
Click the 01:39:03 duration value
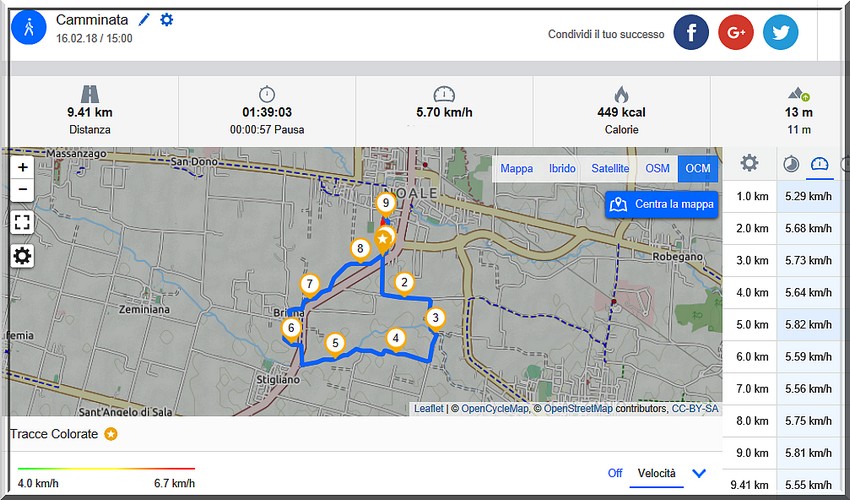pyautogui.click(x=267, y=112)
